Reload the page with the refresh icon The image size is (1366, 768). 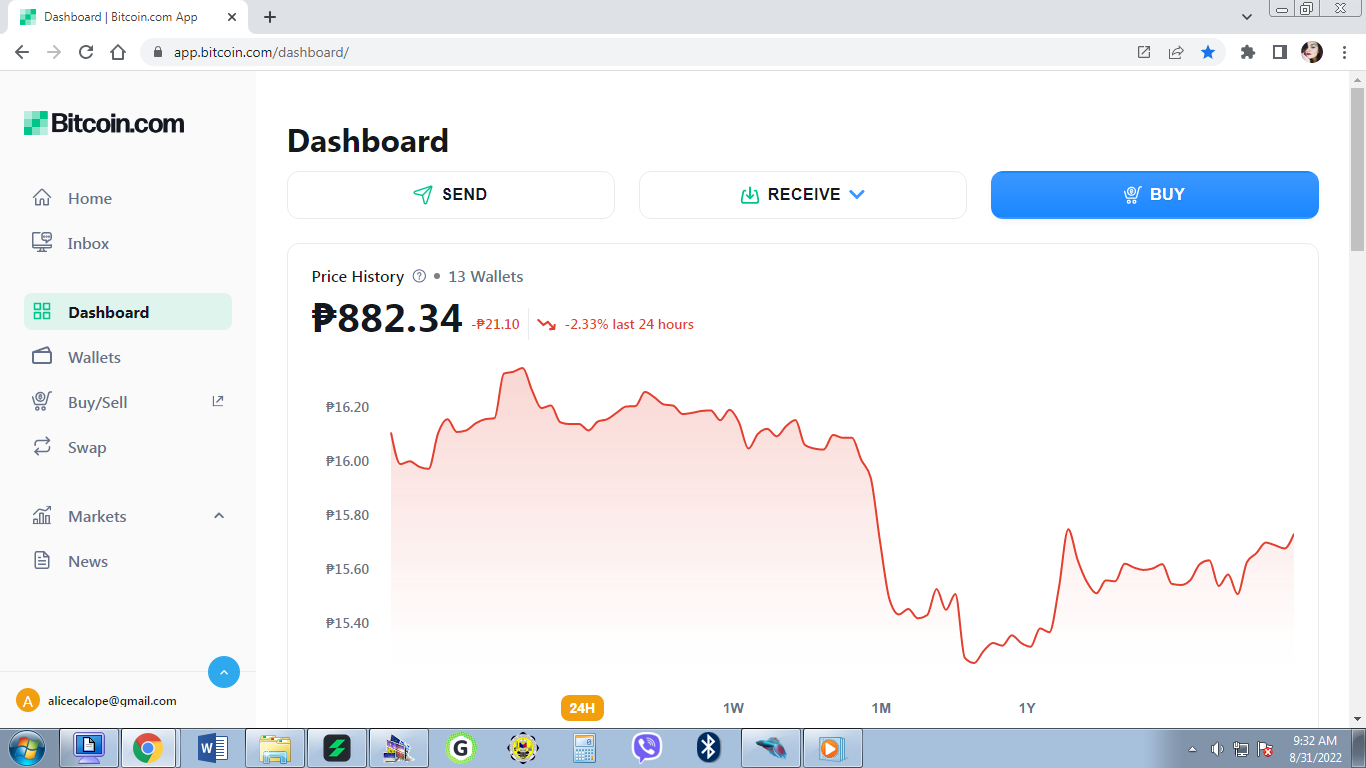click(x=86, y=52)
